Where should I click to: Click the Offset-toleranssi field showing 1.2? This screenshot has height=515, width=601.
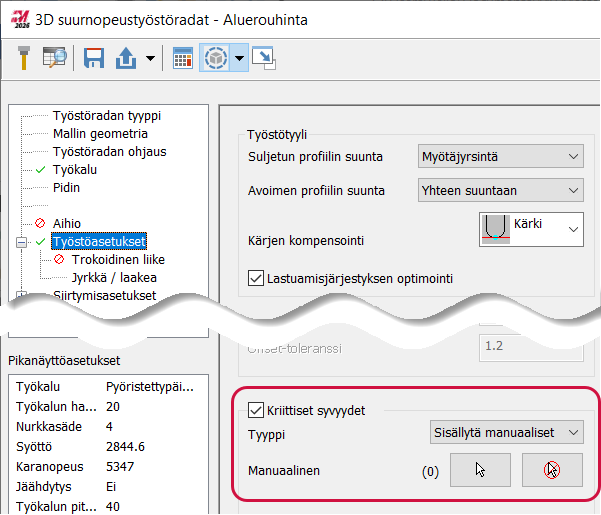(531, 346)
